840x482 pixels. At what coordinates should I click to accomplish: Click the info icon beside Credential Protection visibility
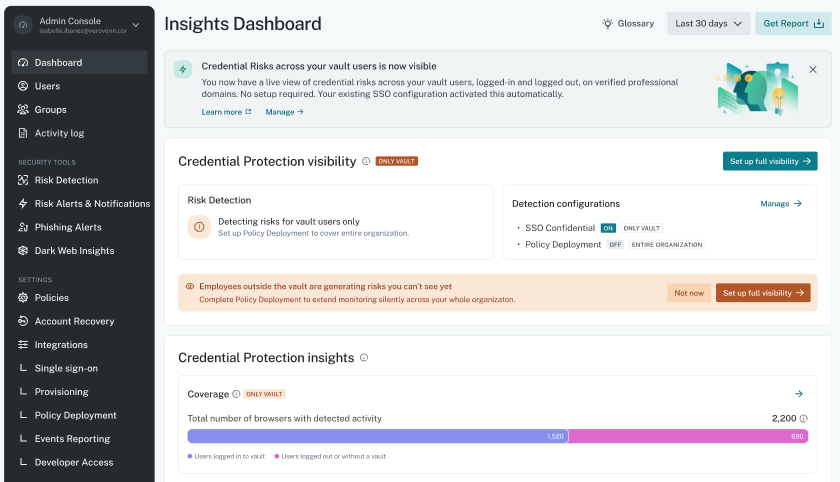[366, 161]
